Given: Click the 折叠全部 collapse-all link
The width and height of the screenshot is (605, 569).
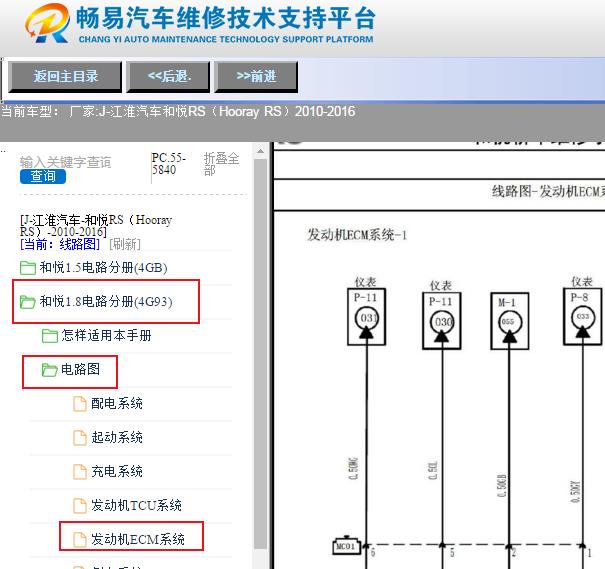Looking at the screenshot, I should (221, 164).
